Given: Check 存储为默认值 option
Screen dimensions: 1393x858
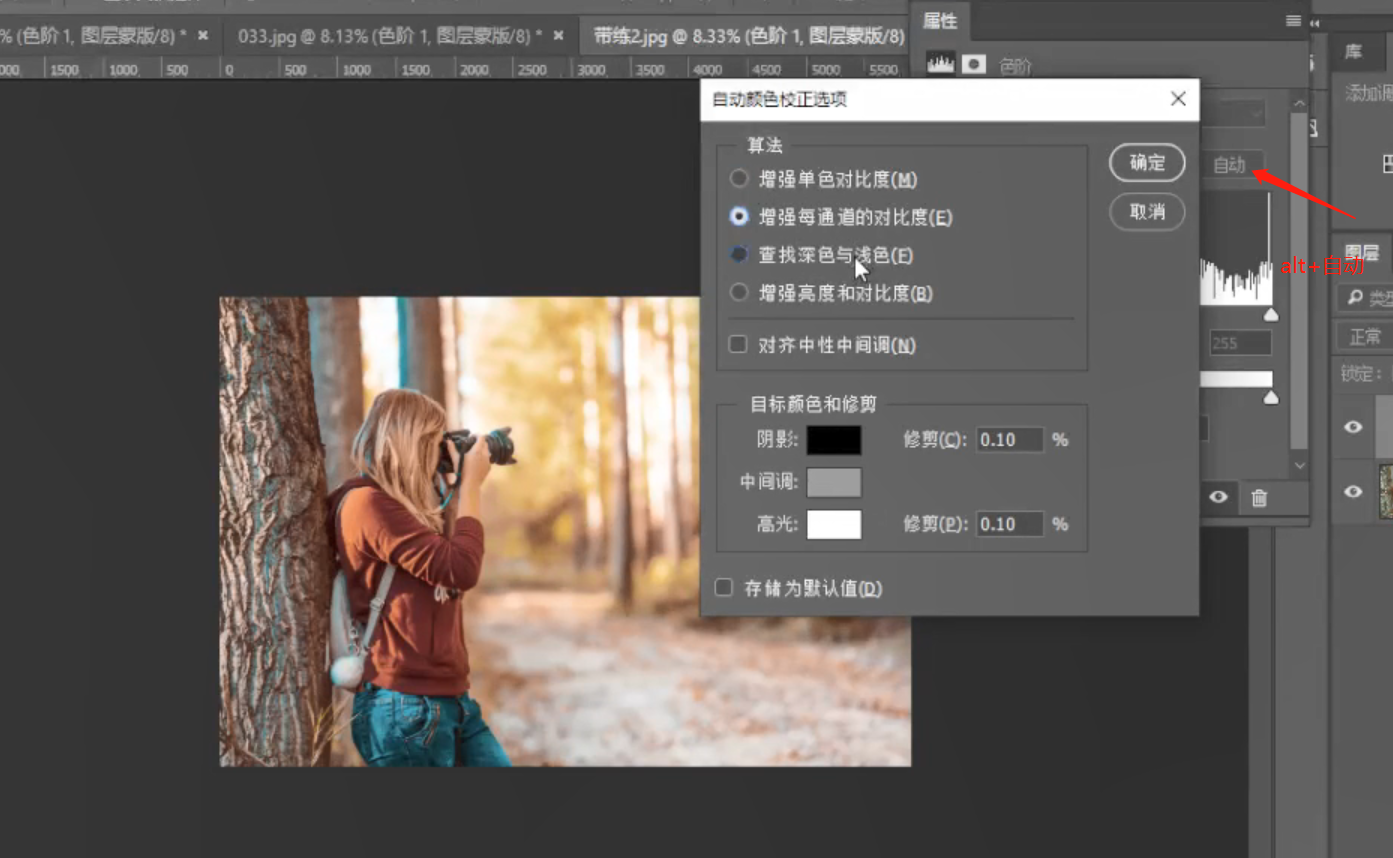Looking at the screenshot, I should (x=724, y=588).
